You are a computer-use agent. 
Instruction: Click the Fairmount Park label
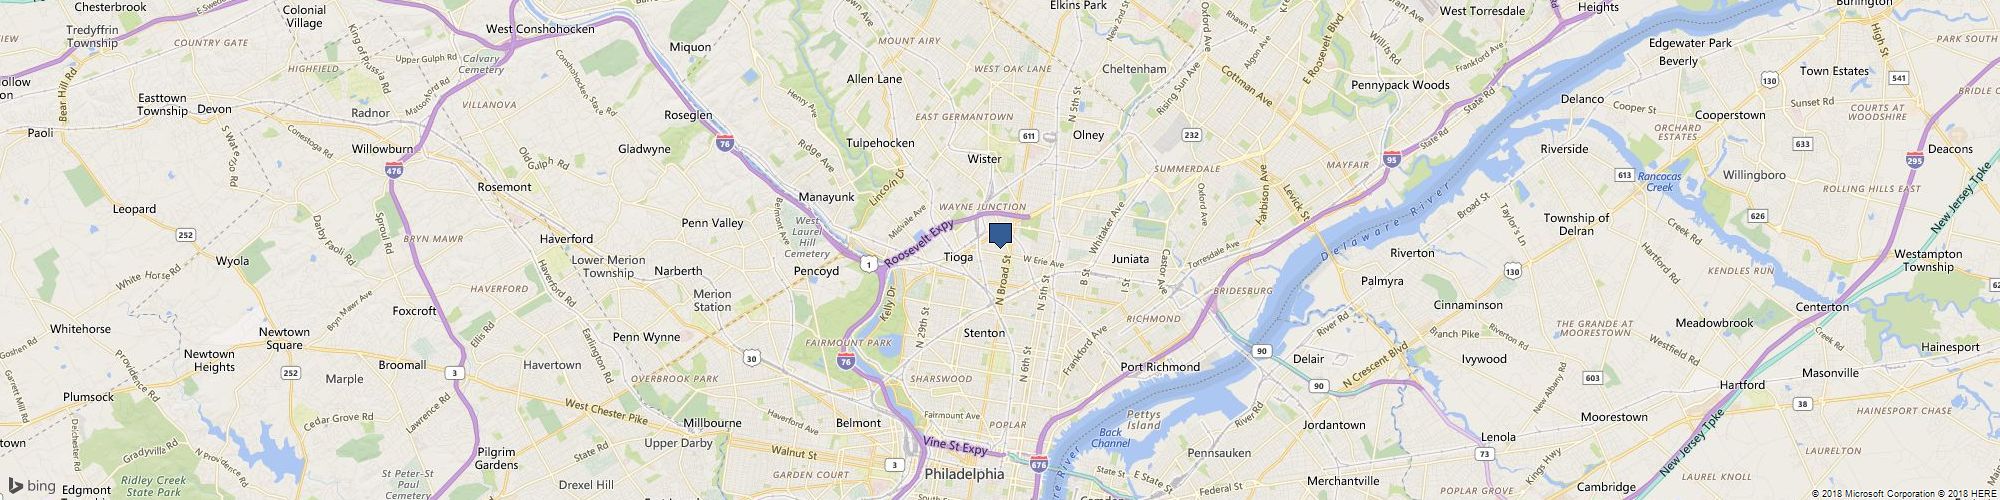pyautogui.click(x=848, y=343)
